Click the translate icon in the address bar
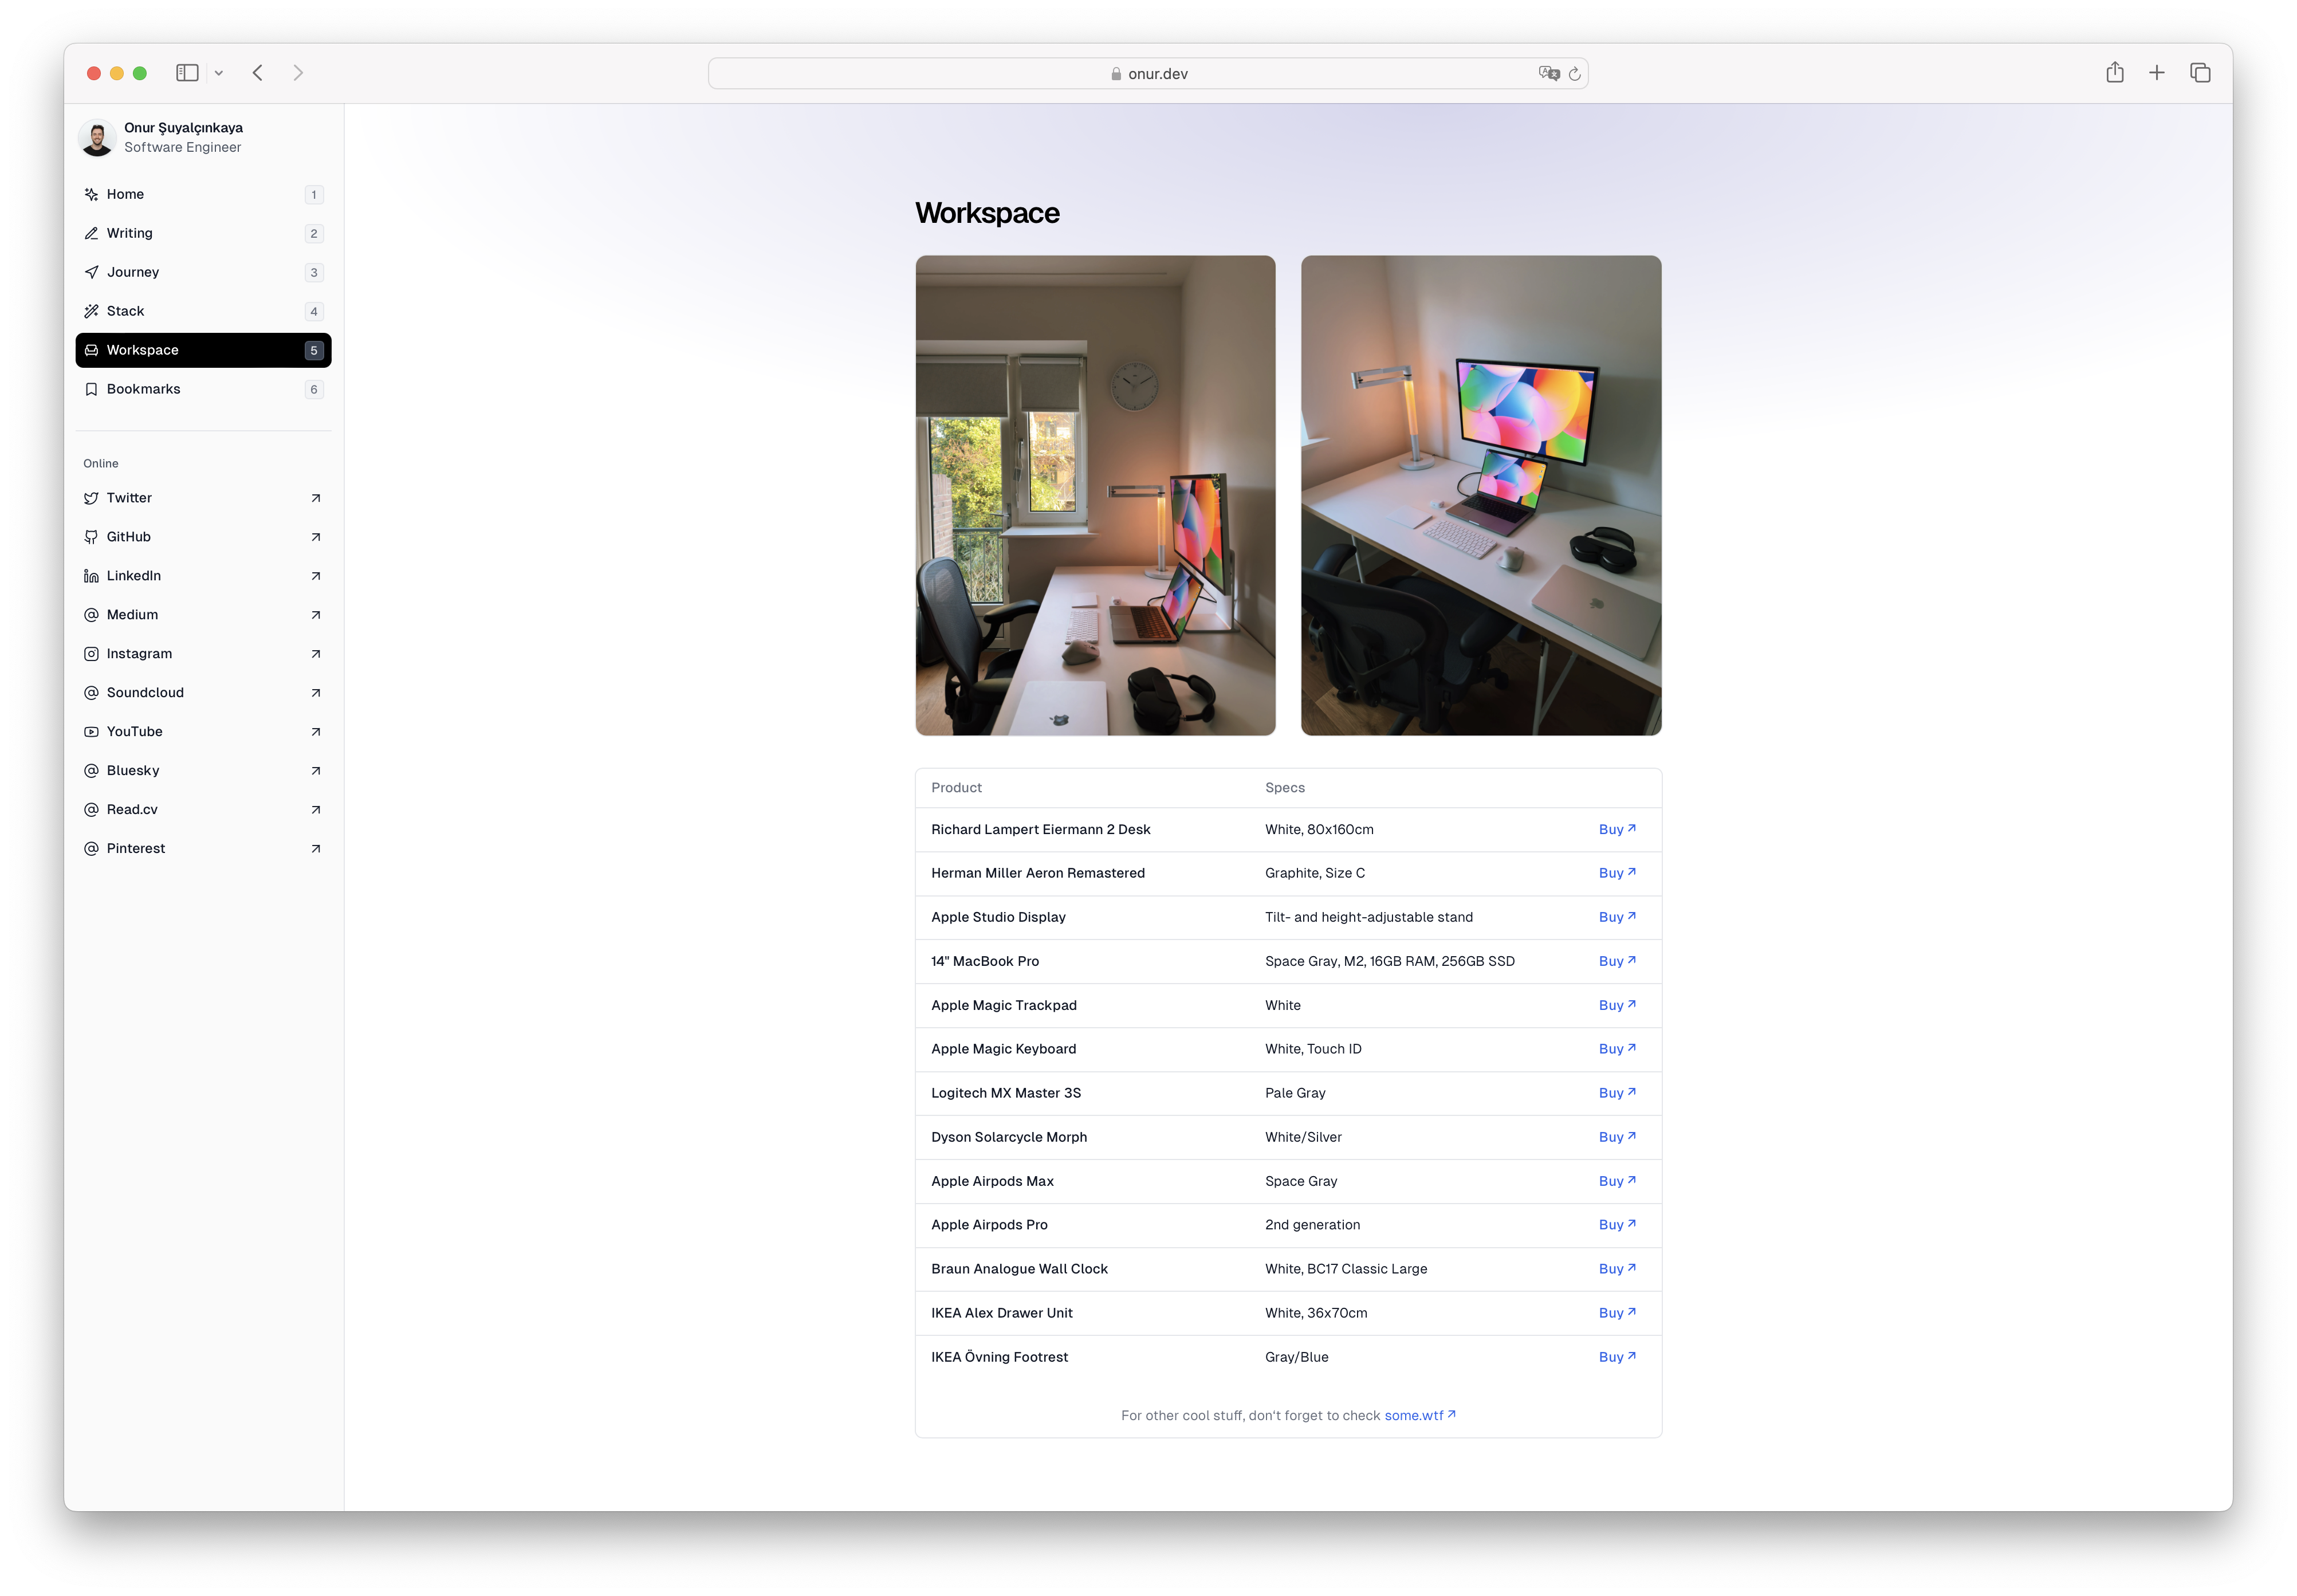2297x1596 pixels. click(x=1548, y=74)
